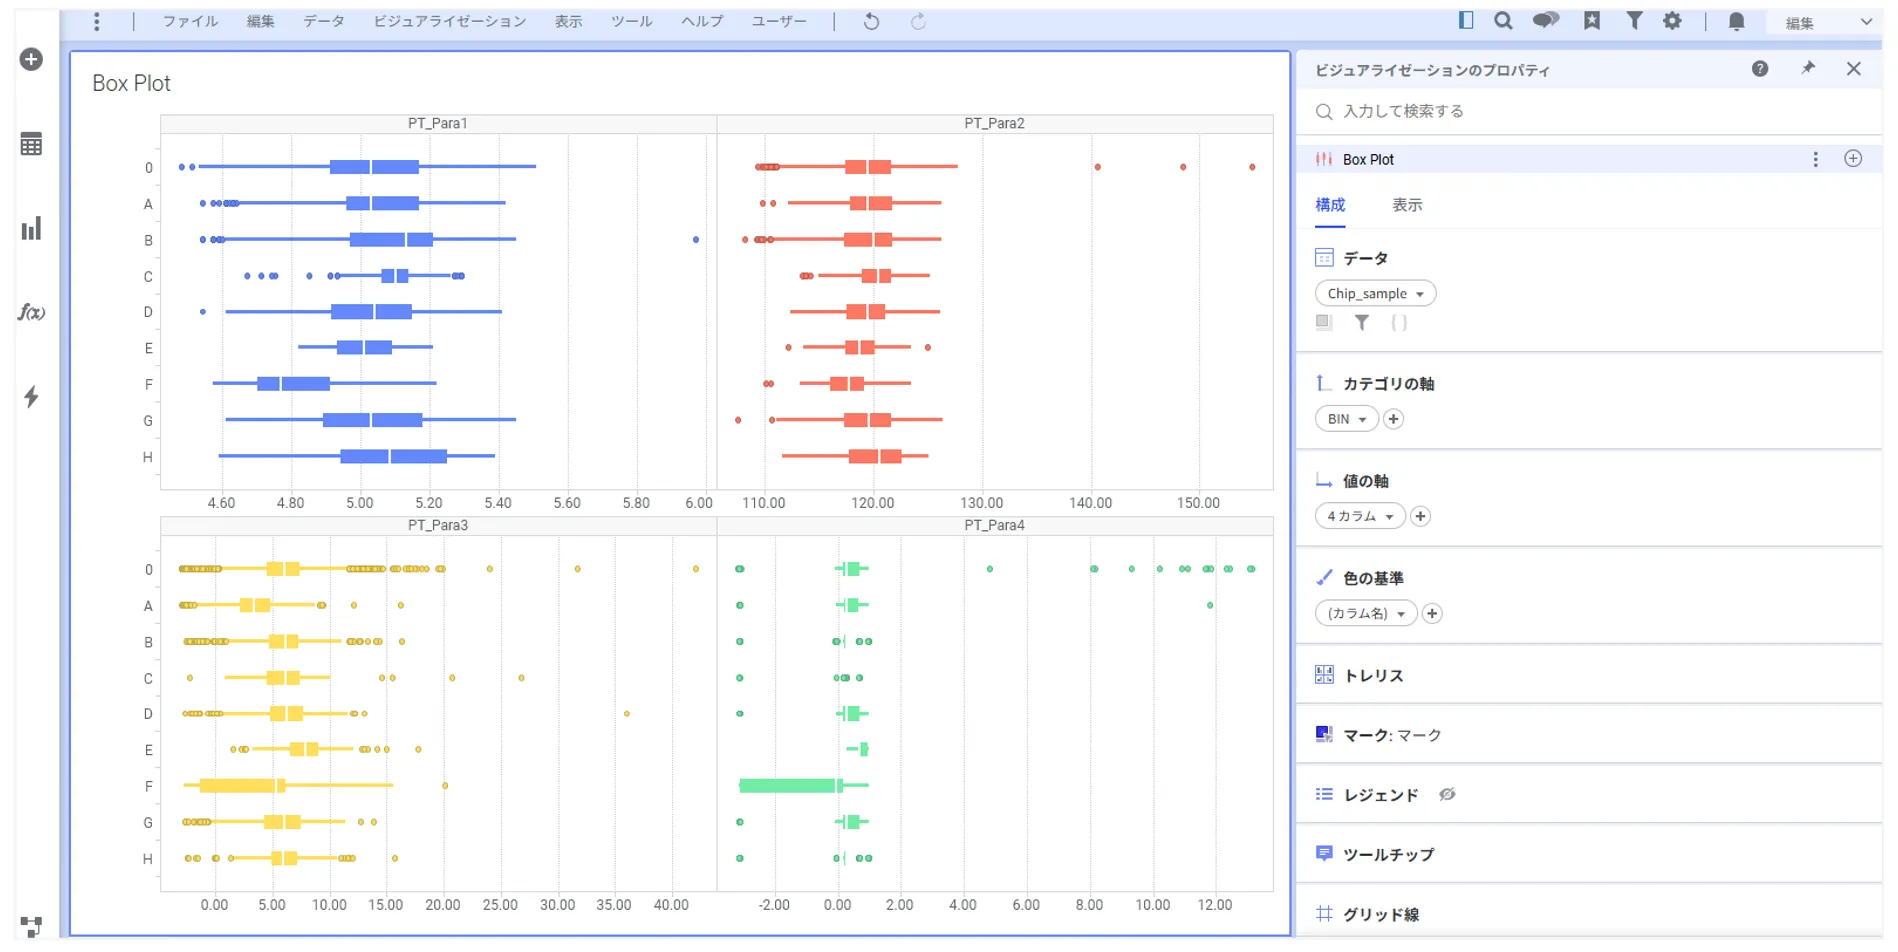Viewport: 1898px width, 952px height.
Task: Click the redo arrow in top toolbar
Action: pyautogui.click(x=918, y=21)
